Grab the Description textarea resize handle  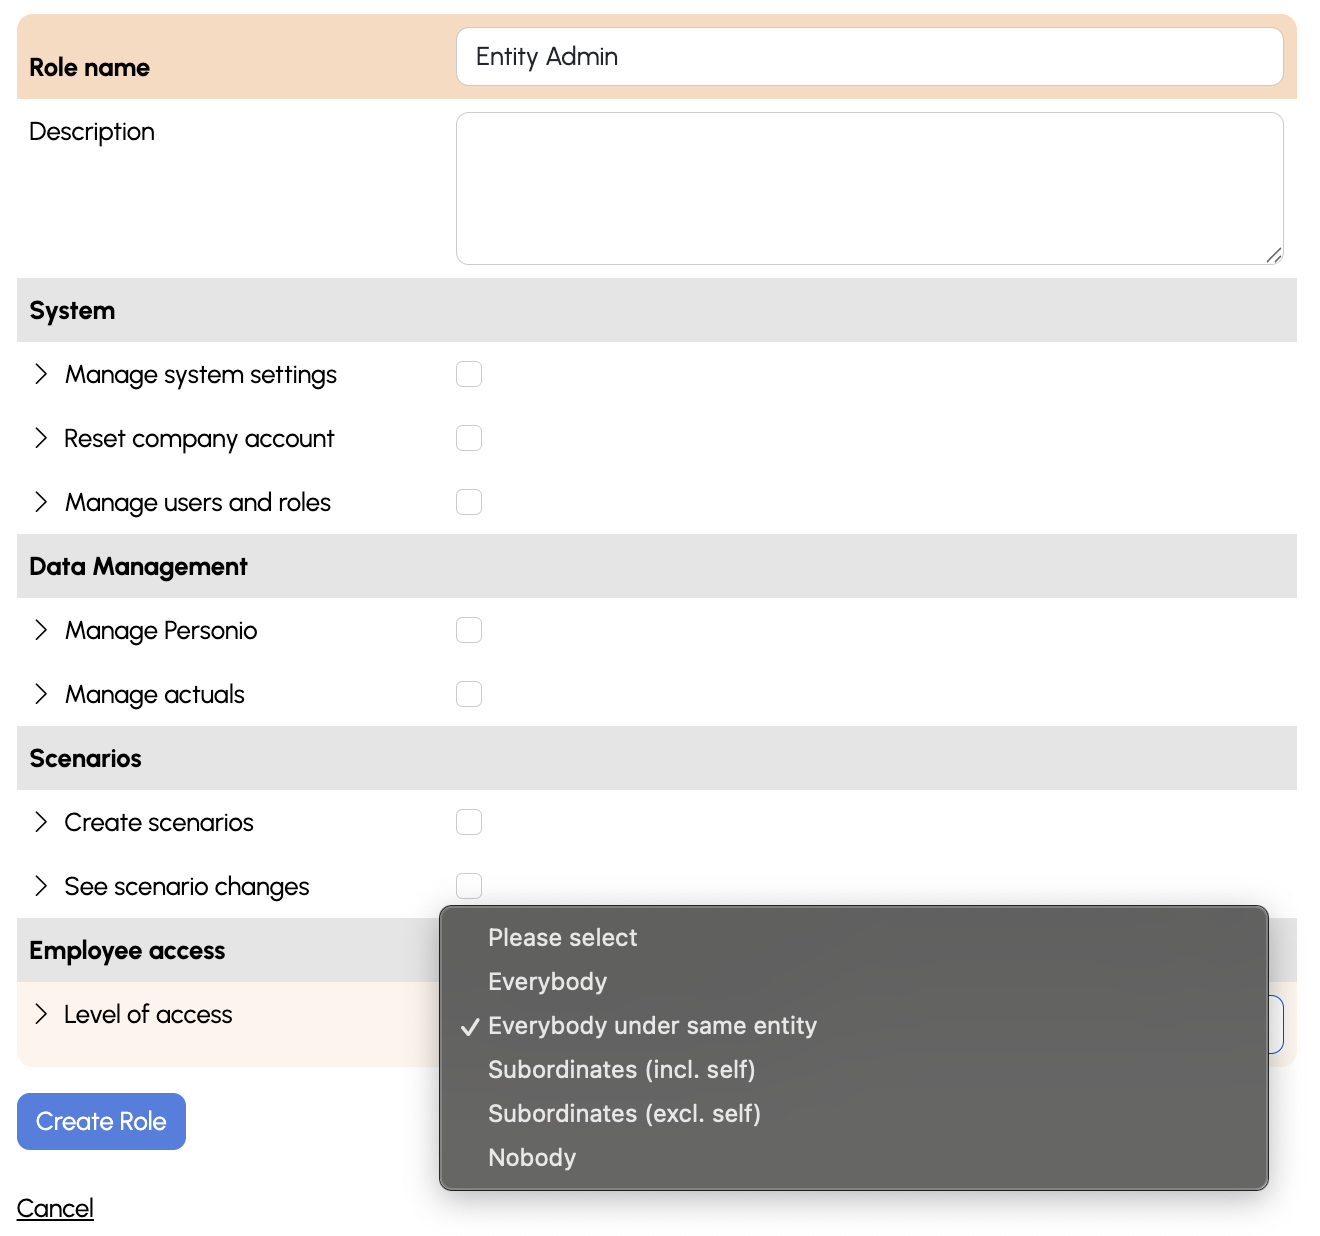coord(1274,255)
